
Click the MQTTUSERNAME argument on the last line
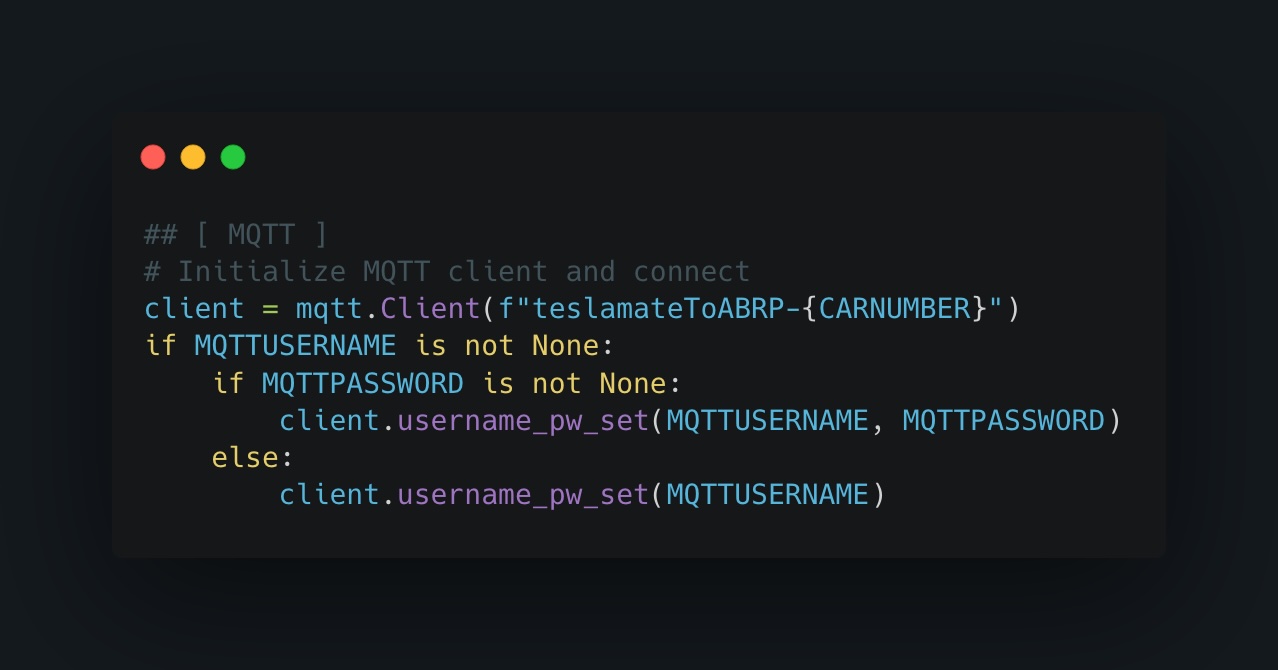767,495
